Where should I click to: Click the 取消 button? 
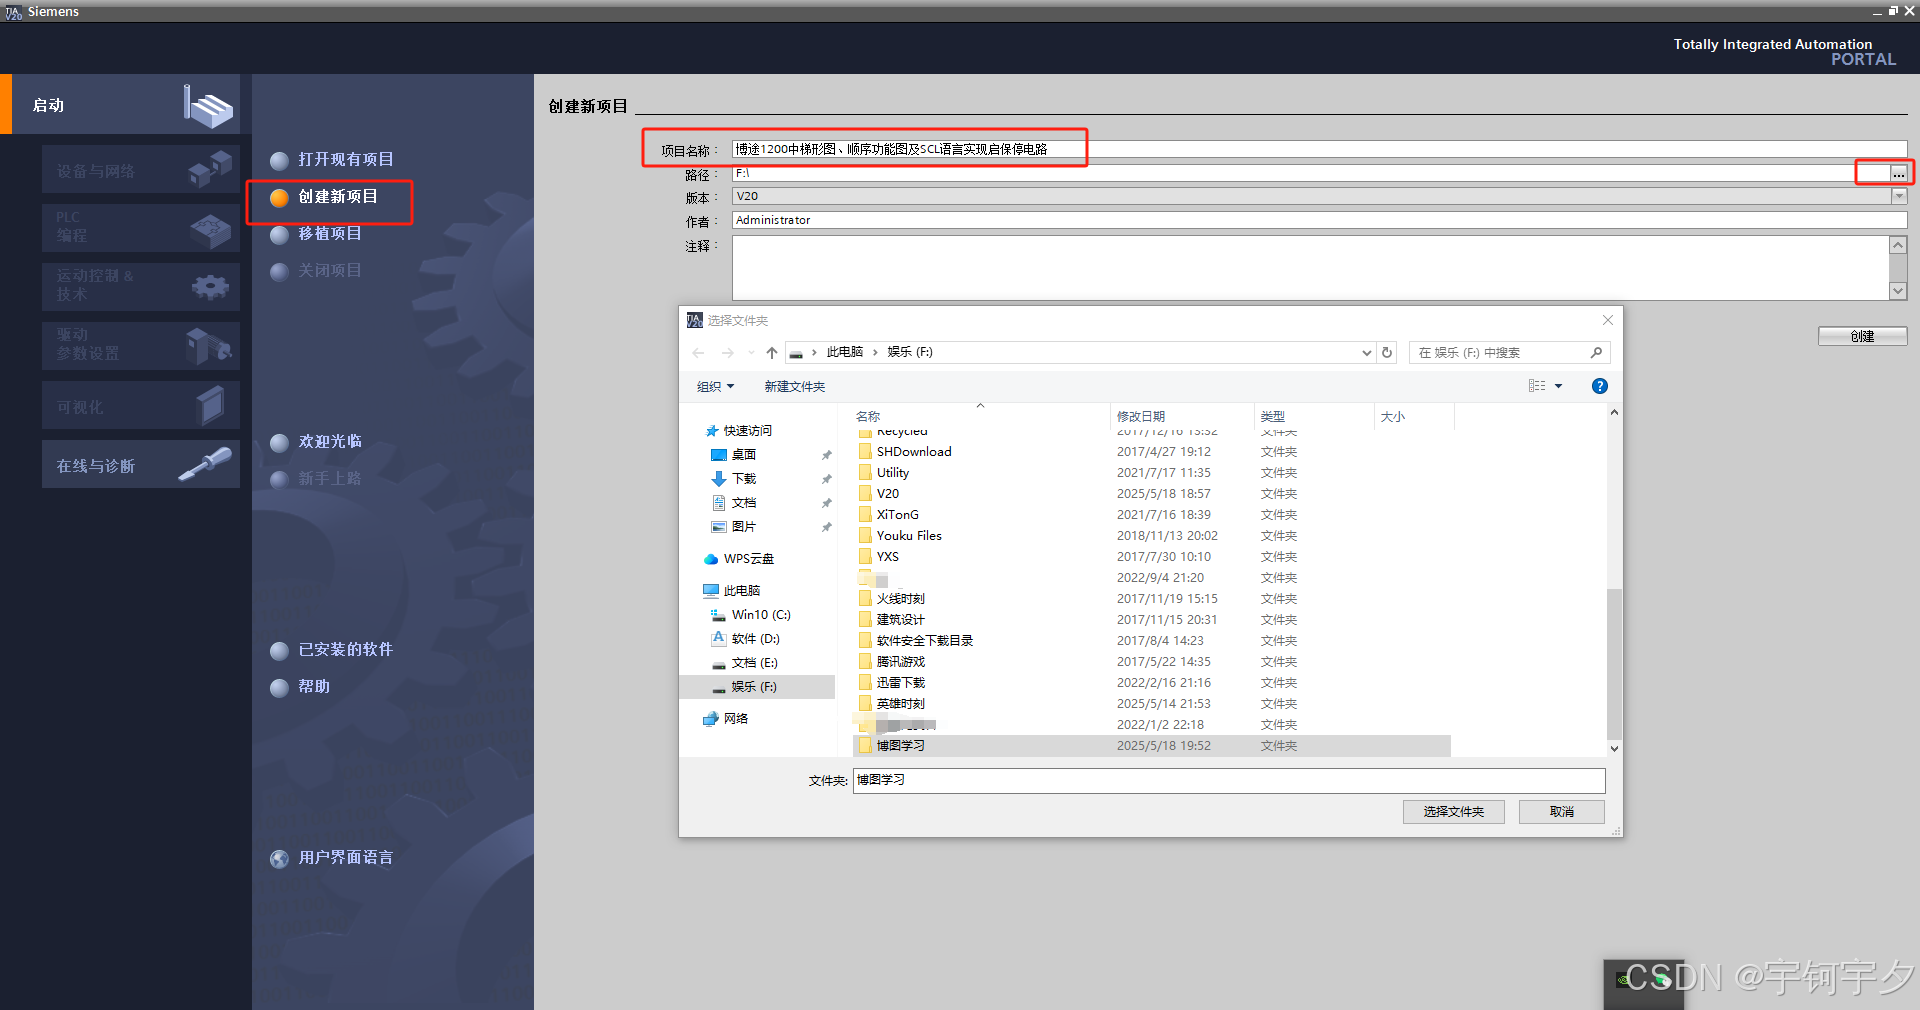coord(1562,812)
